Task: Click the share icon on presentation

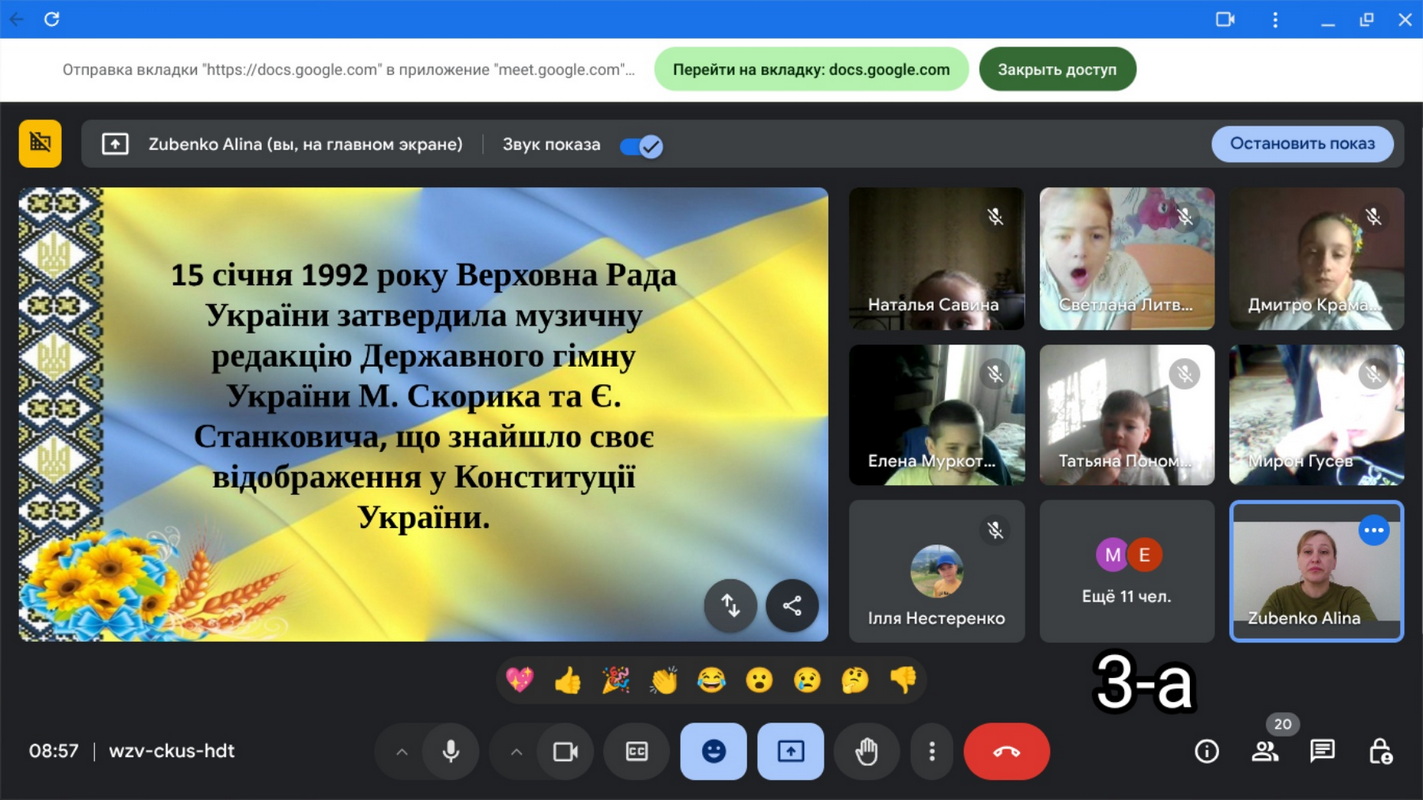Action: 792,606
